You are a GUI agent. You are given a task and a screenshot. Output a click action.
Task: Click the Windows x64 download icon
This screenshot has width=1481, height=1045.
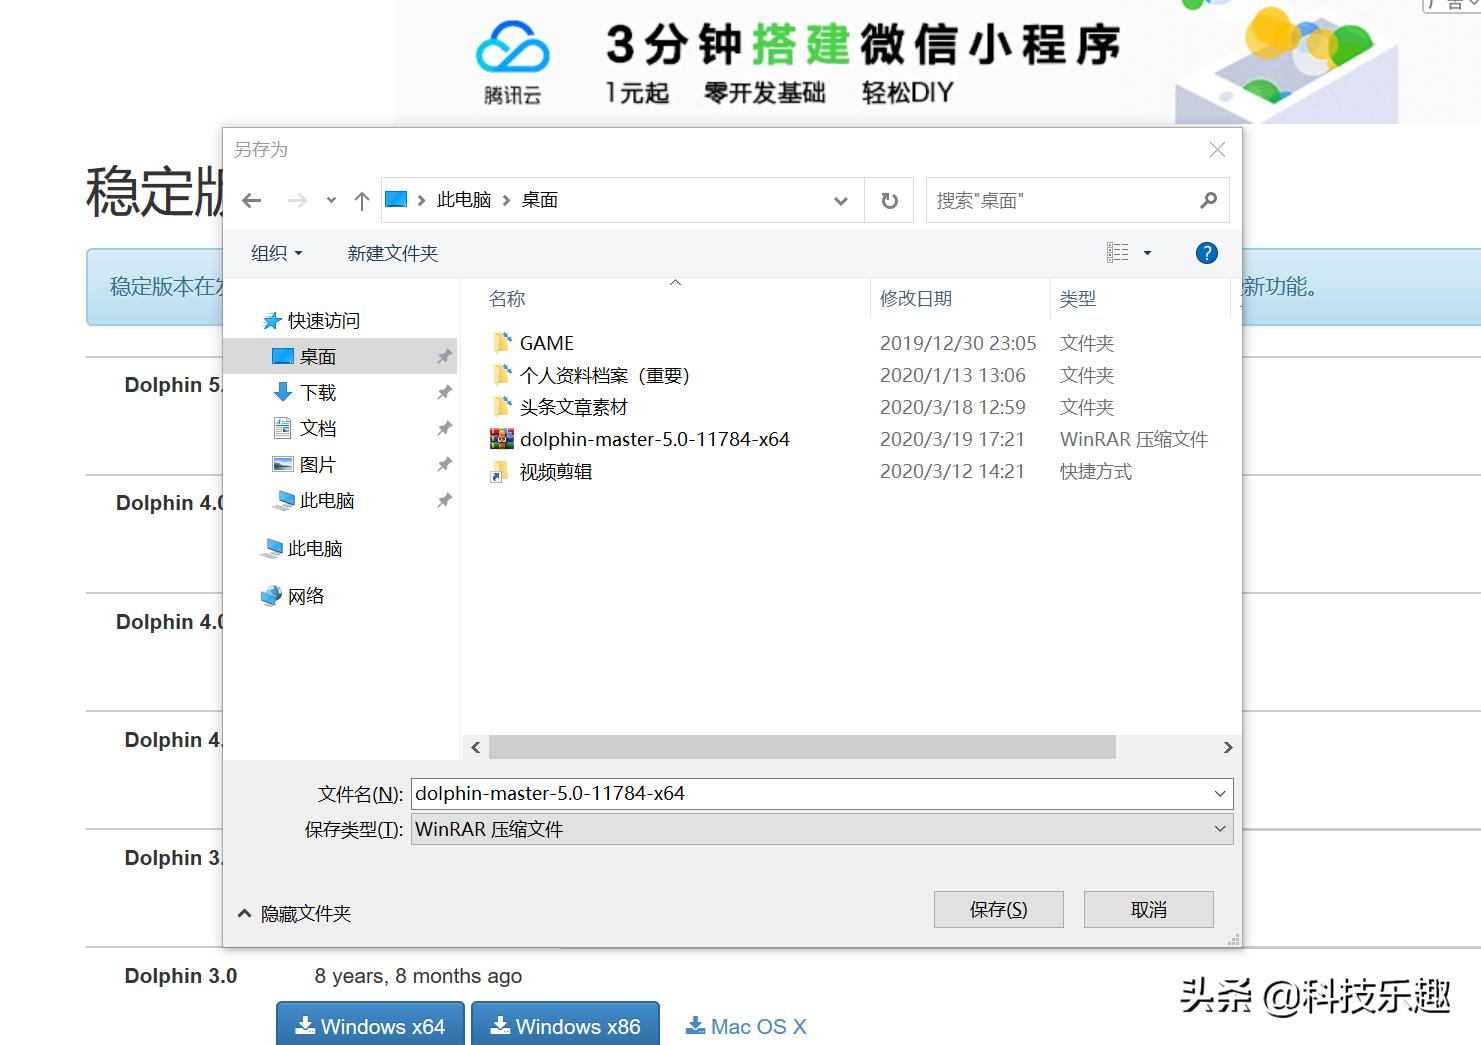click(x=305, y=1025)
